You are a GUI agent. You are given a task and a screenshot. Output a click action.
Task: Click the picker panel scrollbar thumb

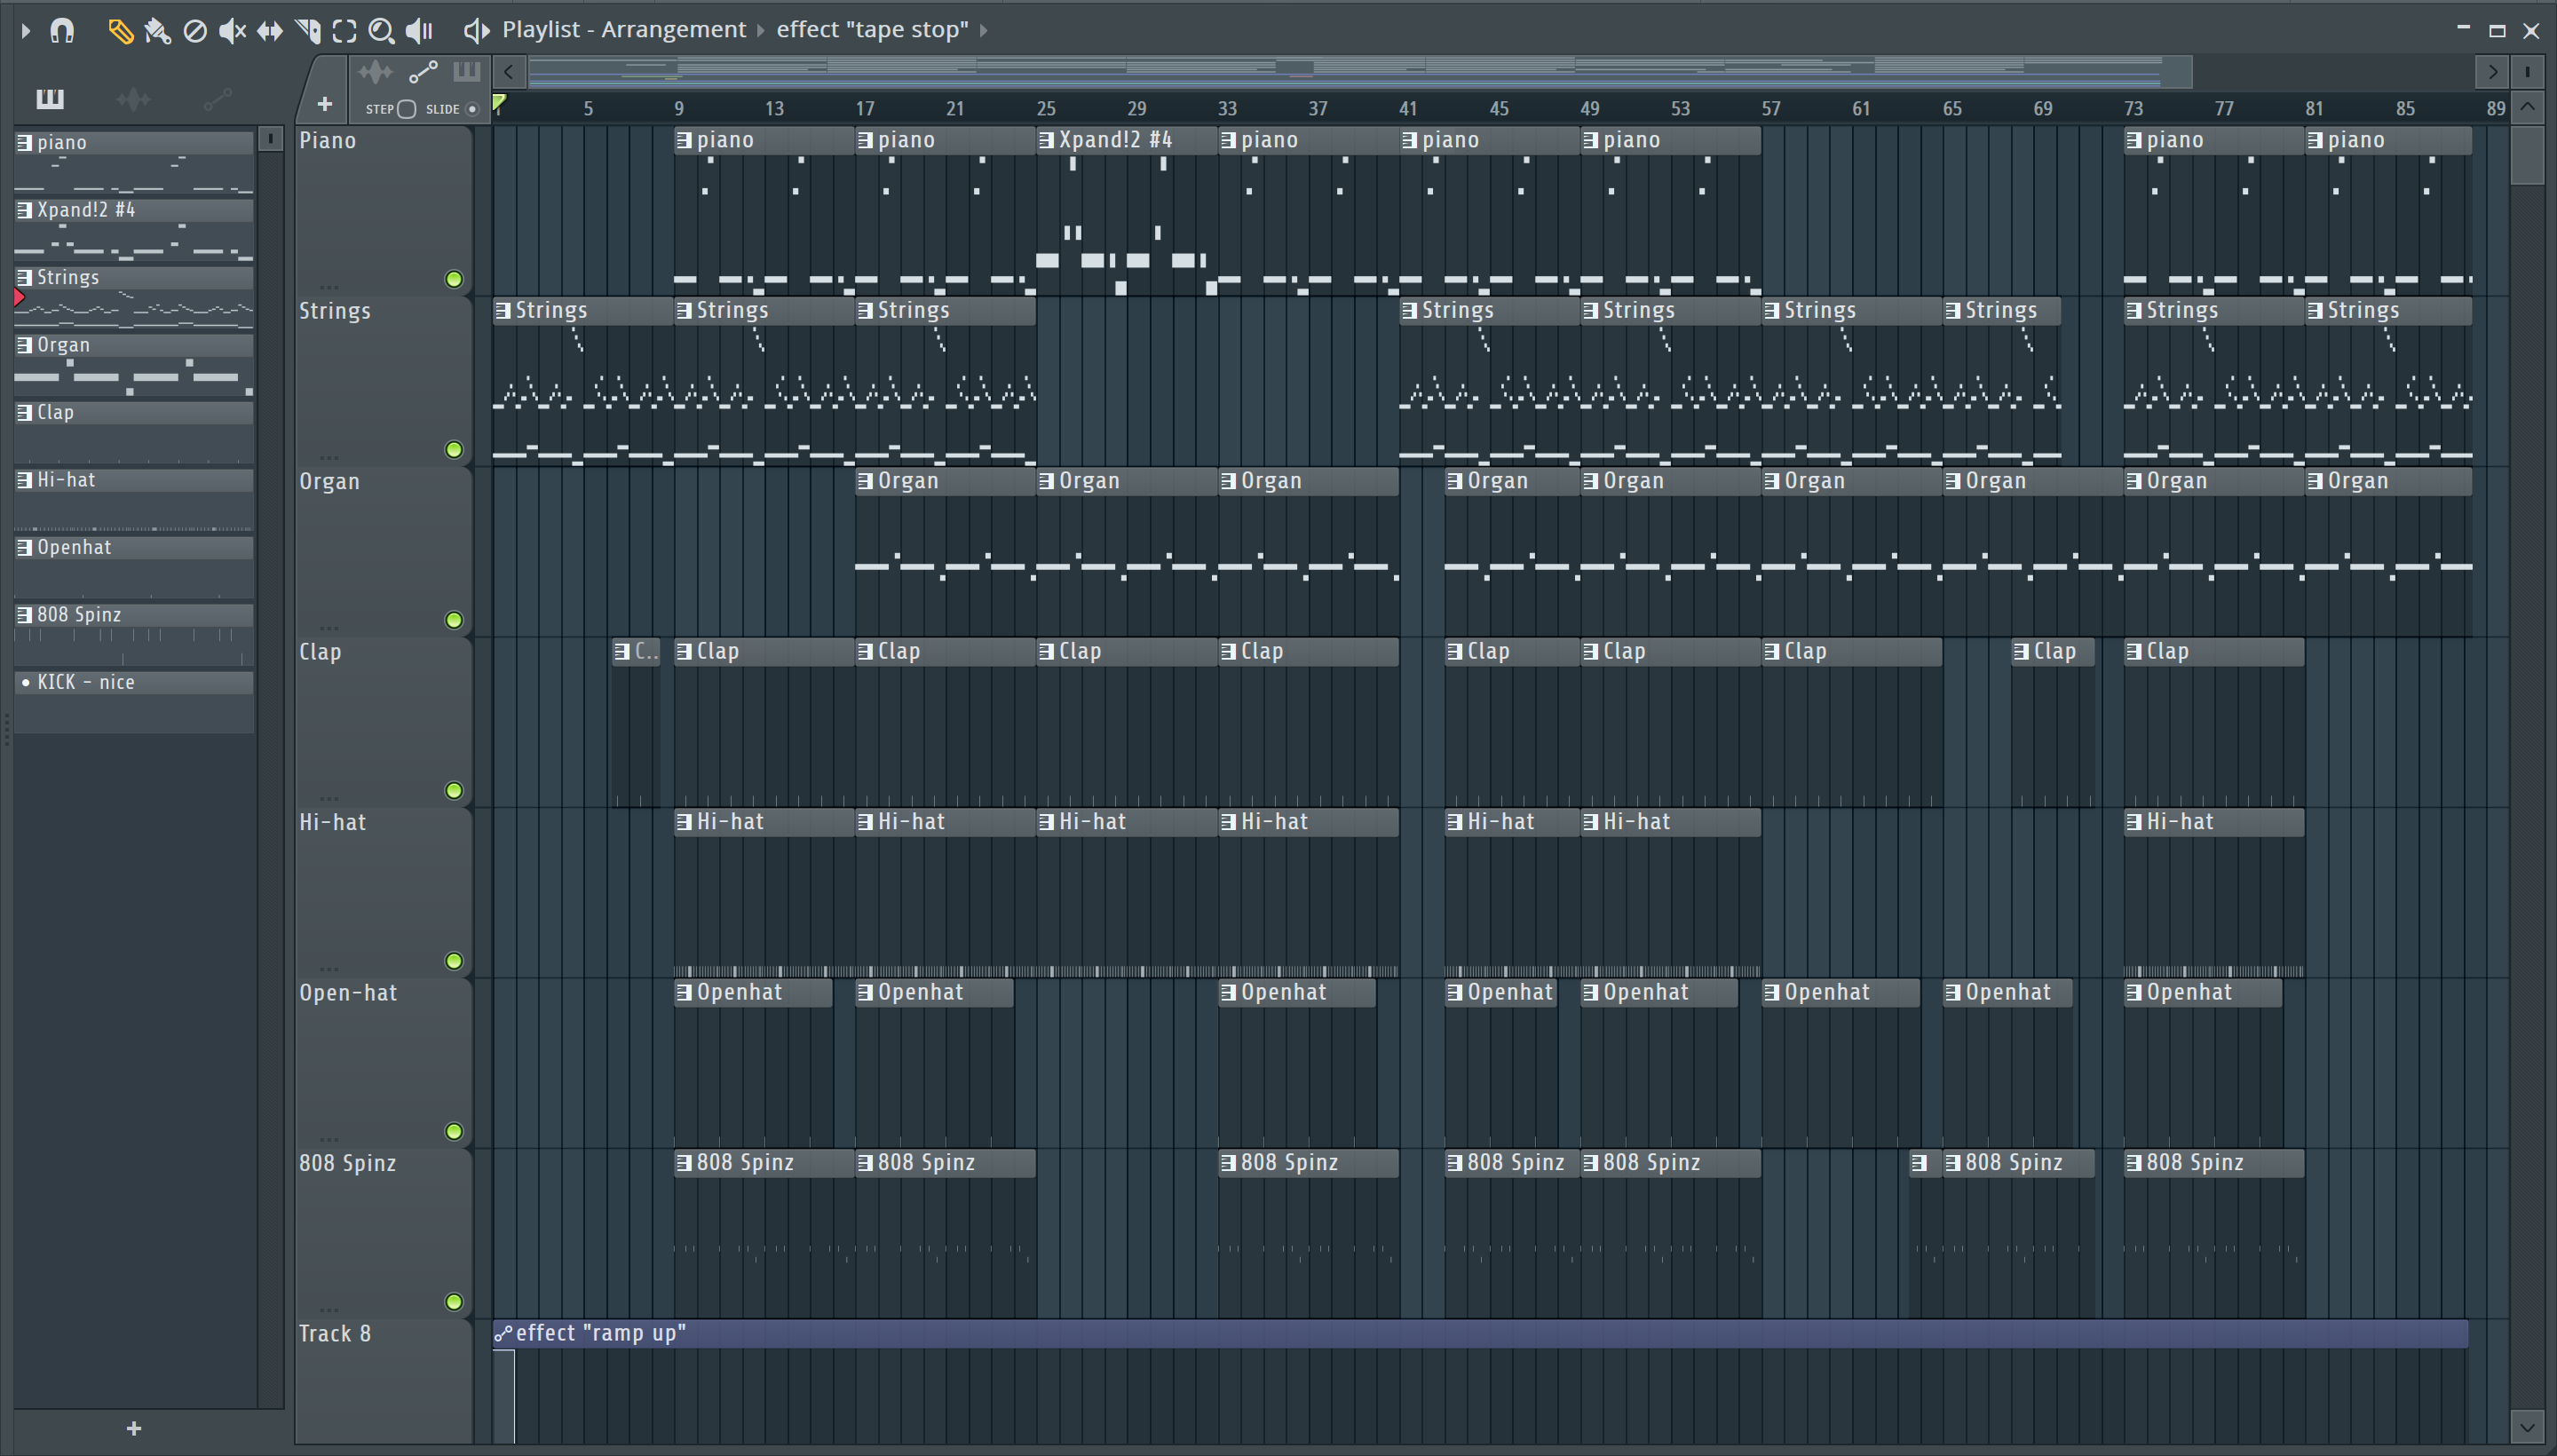pos(270,139)
